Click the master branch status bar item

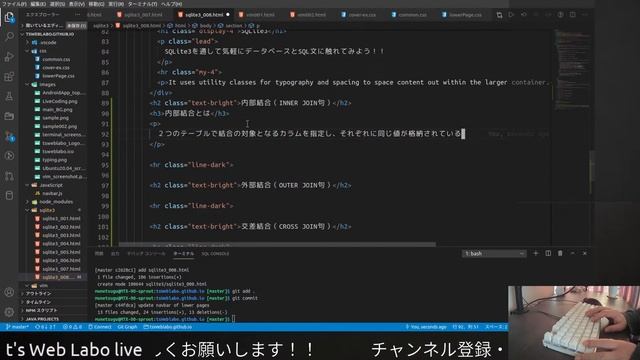pos(18,327)
